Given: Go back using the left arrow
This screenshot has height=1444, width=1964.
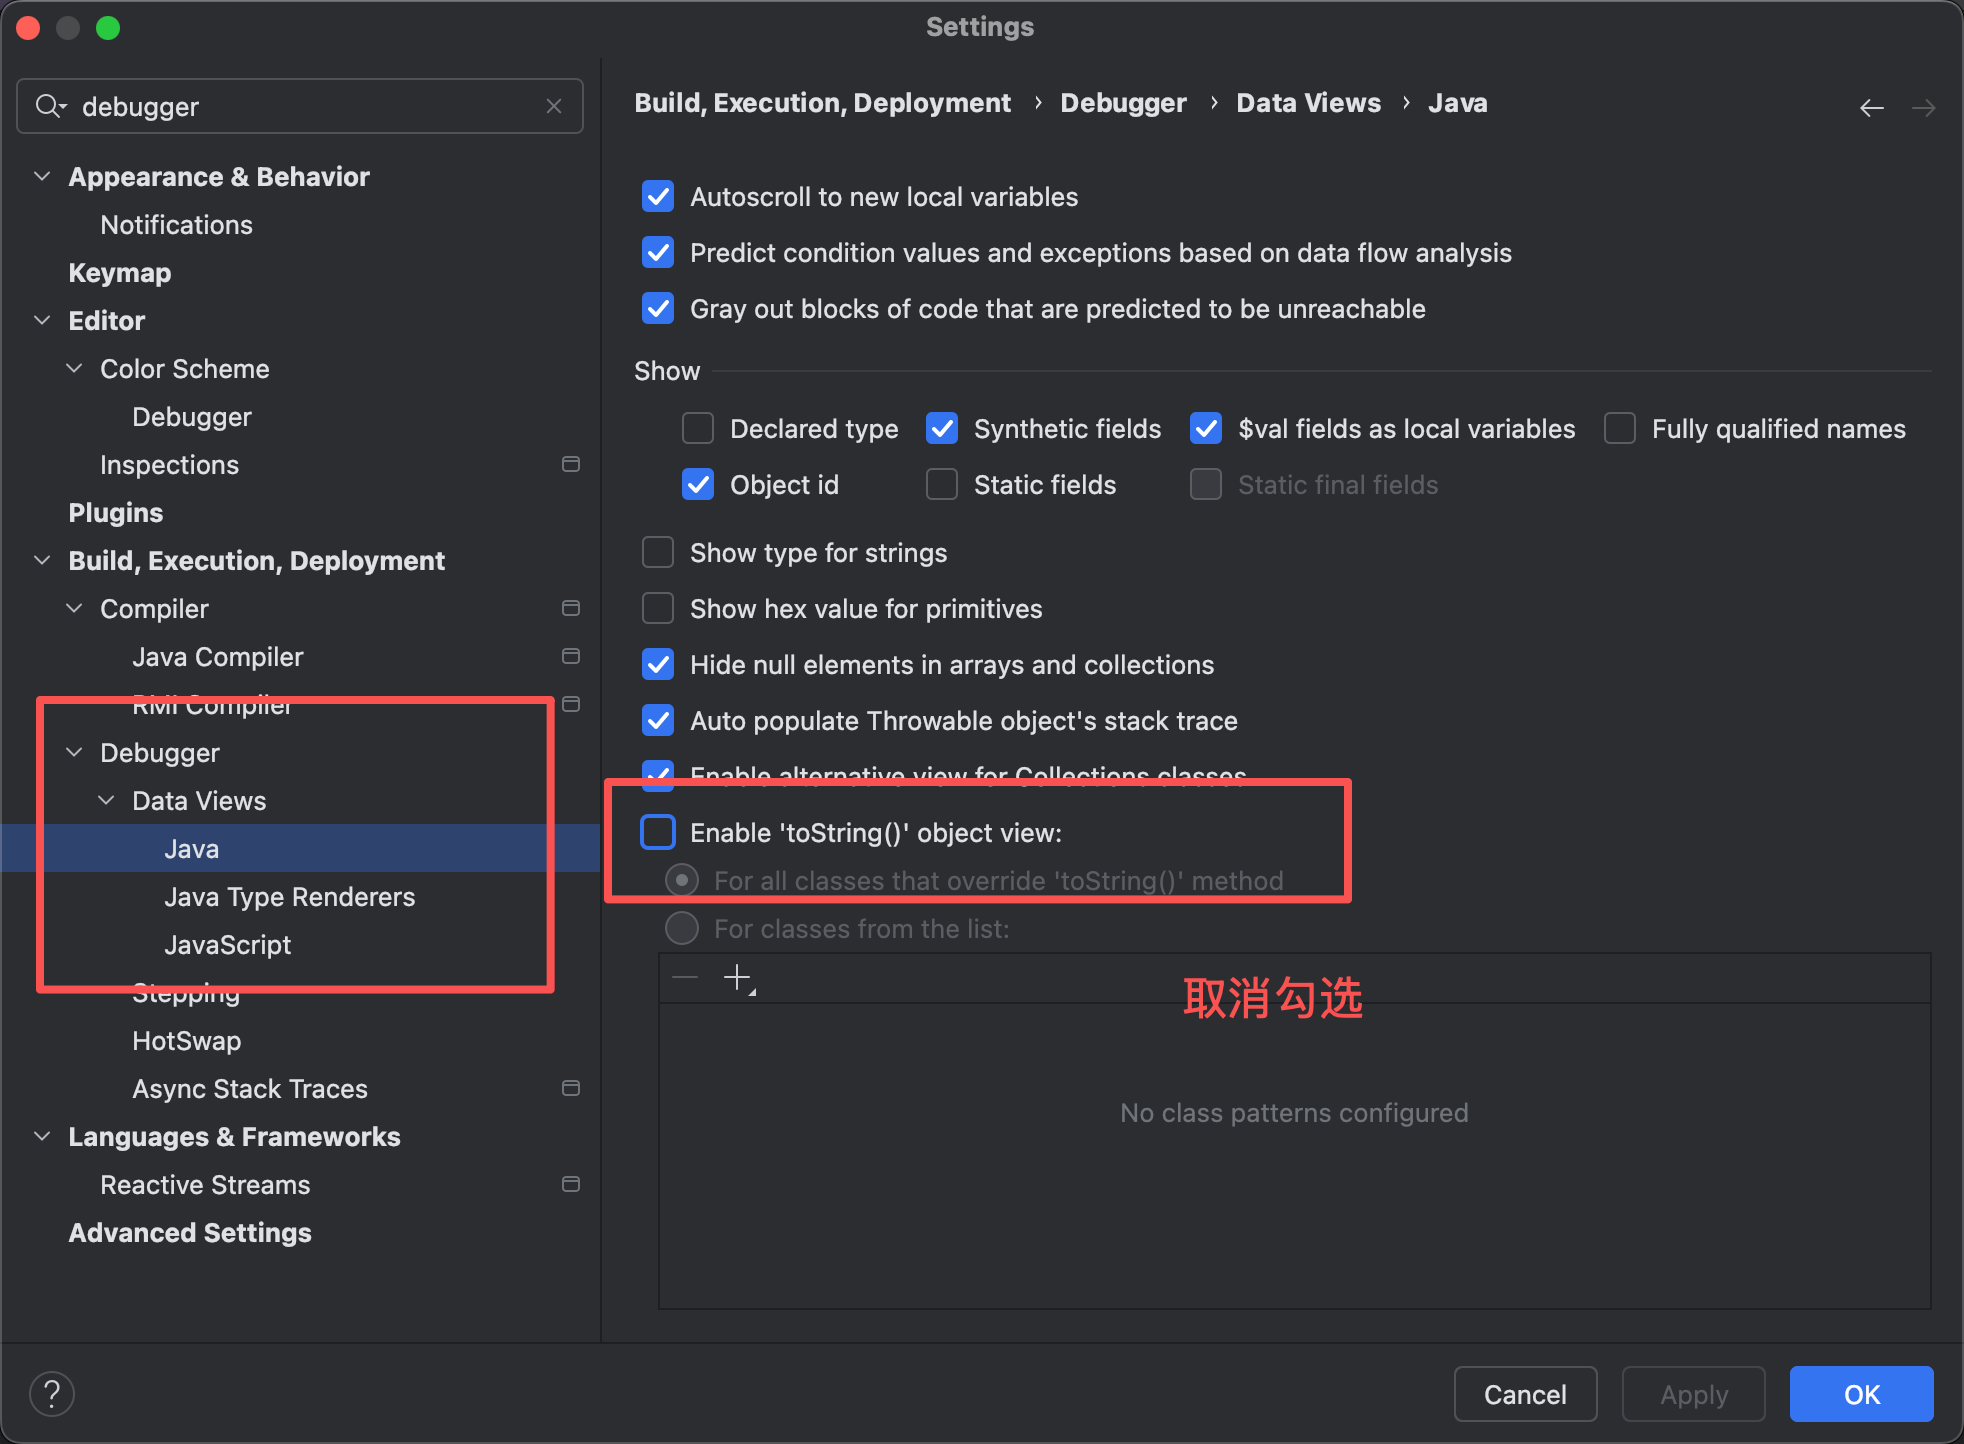Looking at the screenshot, I should [x=1871, y=107].
